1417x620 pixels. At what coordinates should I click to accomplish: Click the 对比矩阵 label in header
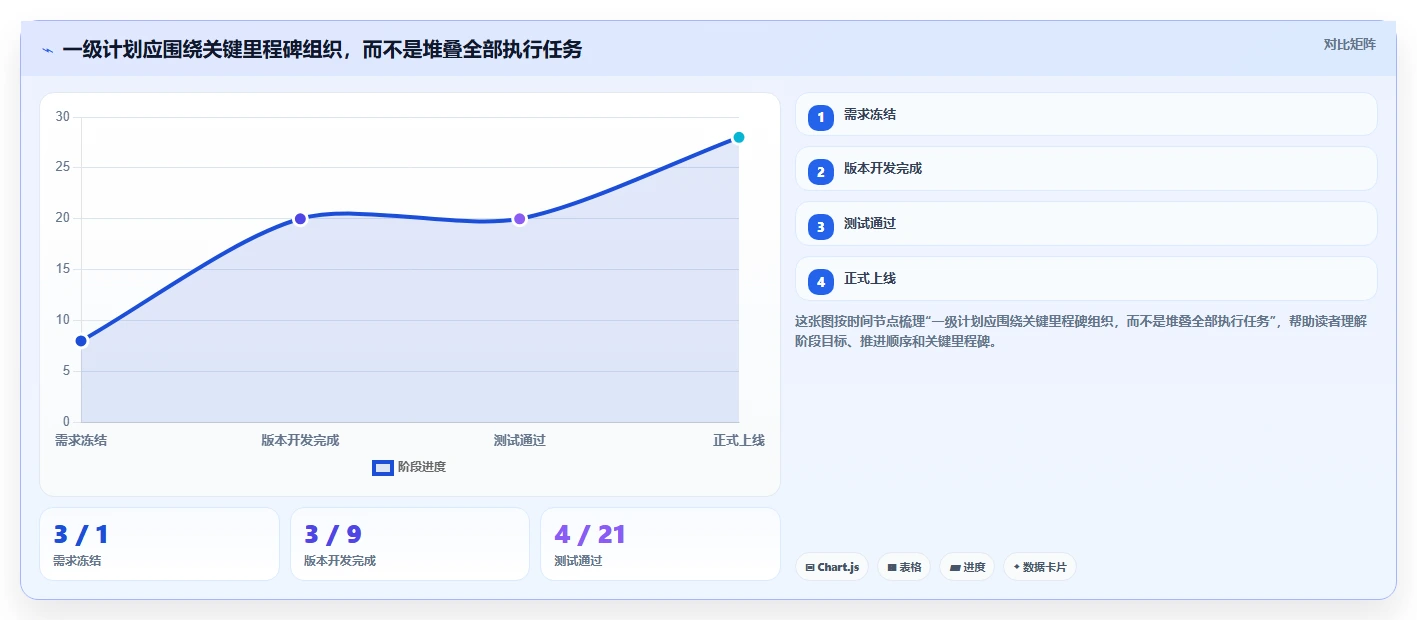click(1349, 44)
